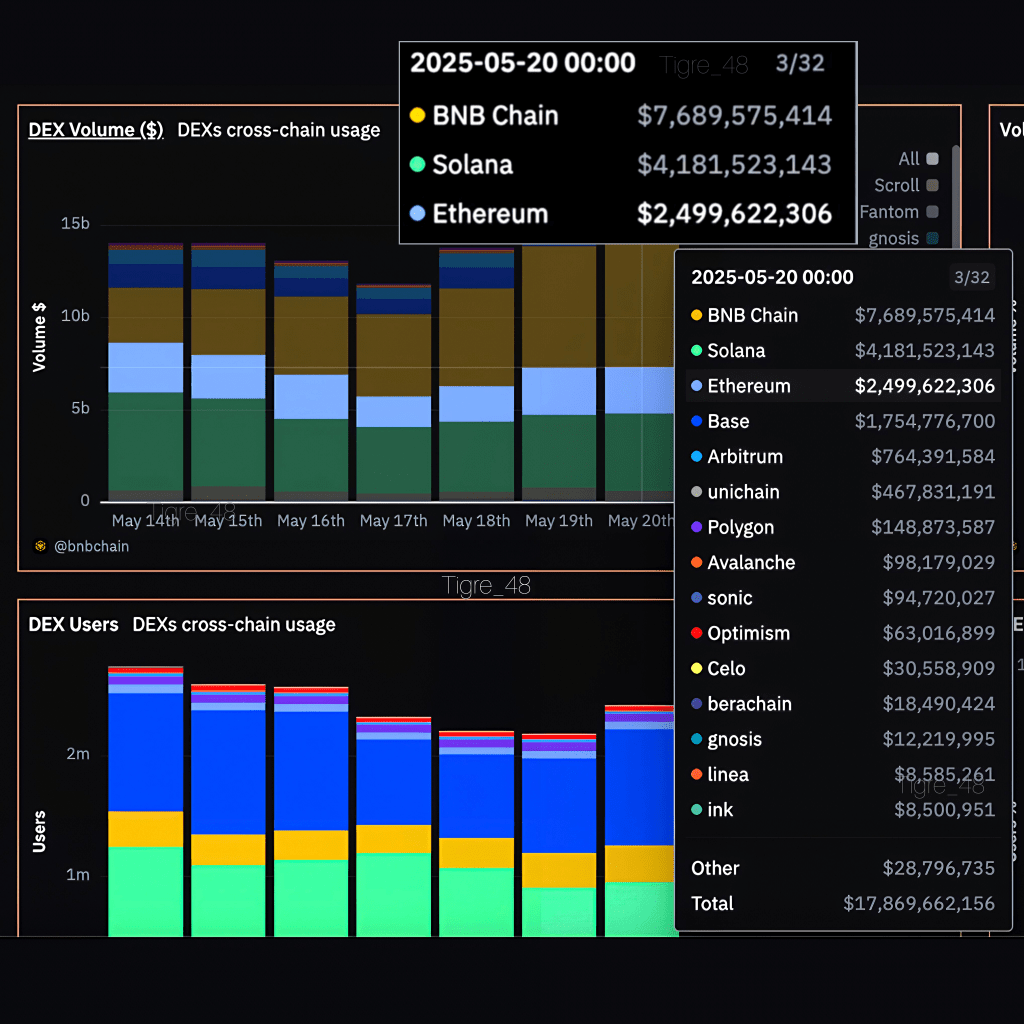Viewport: 1024px width, 1024px height.
Task: Open the DEX Users chart title
Action: [73, 625]
